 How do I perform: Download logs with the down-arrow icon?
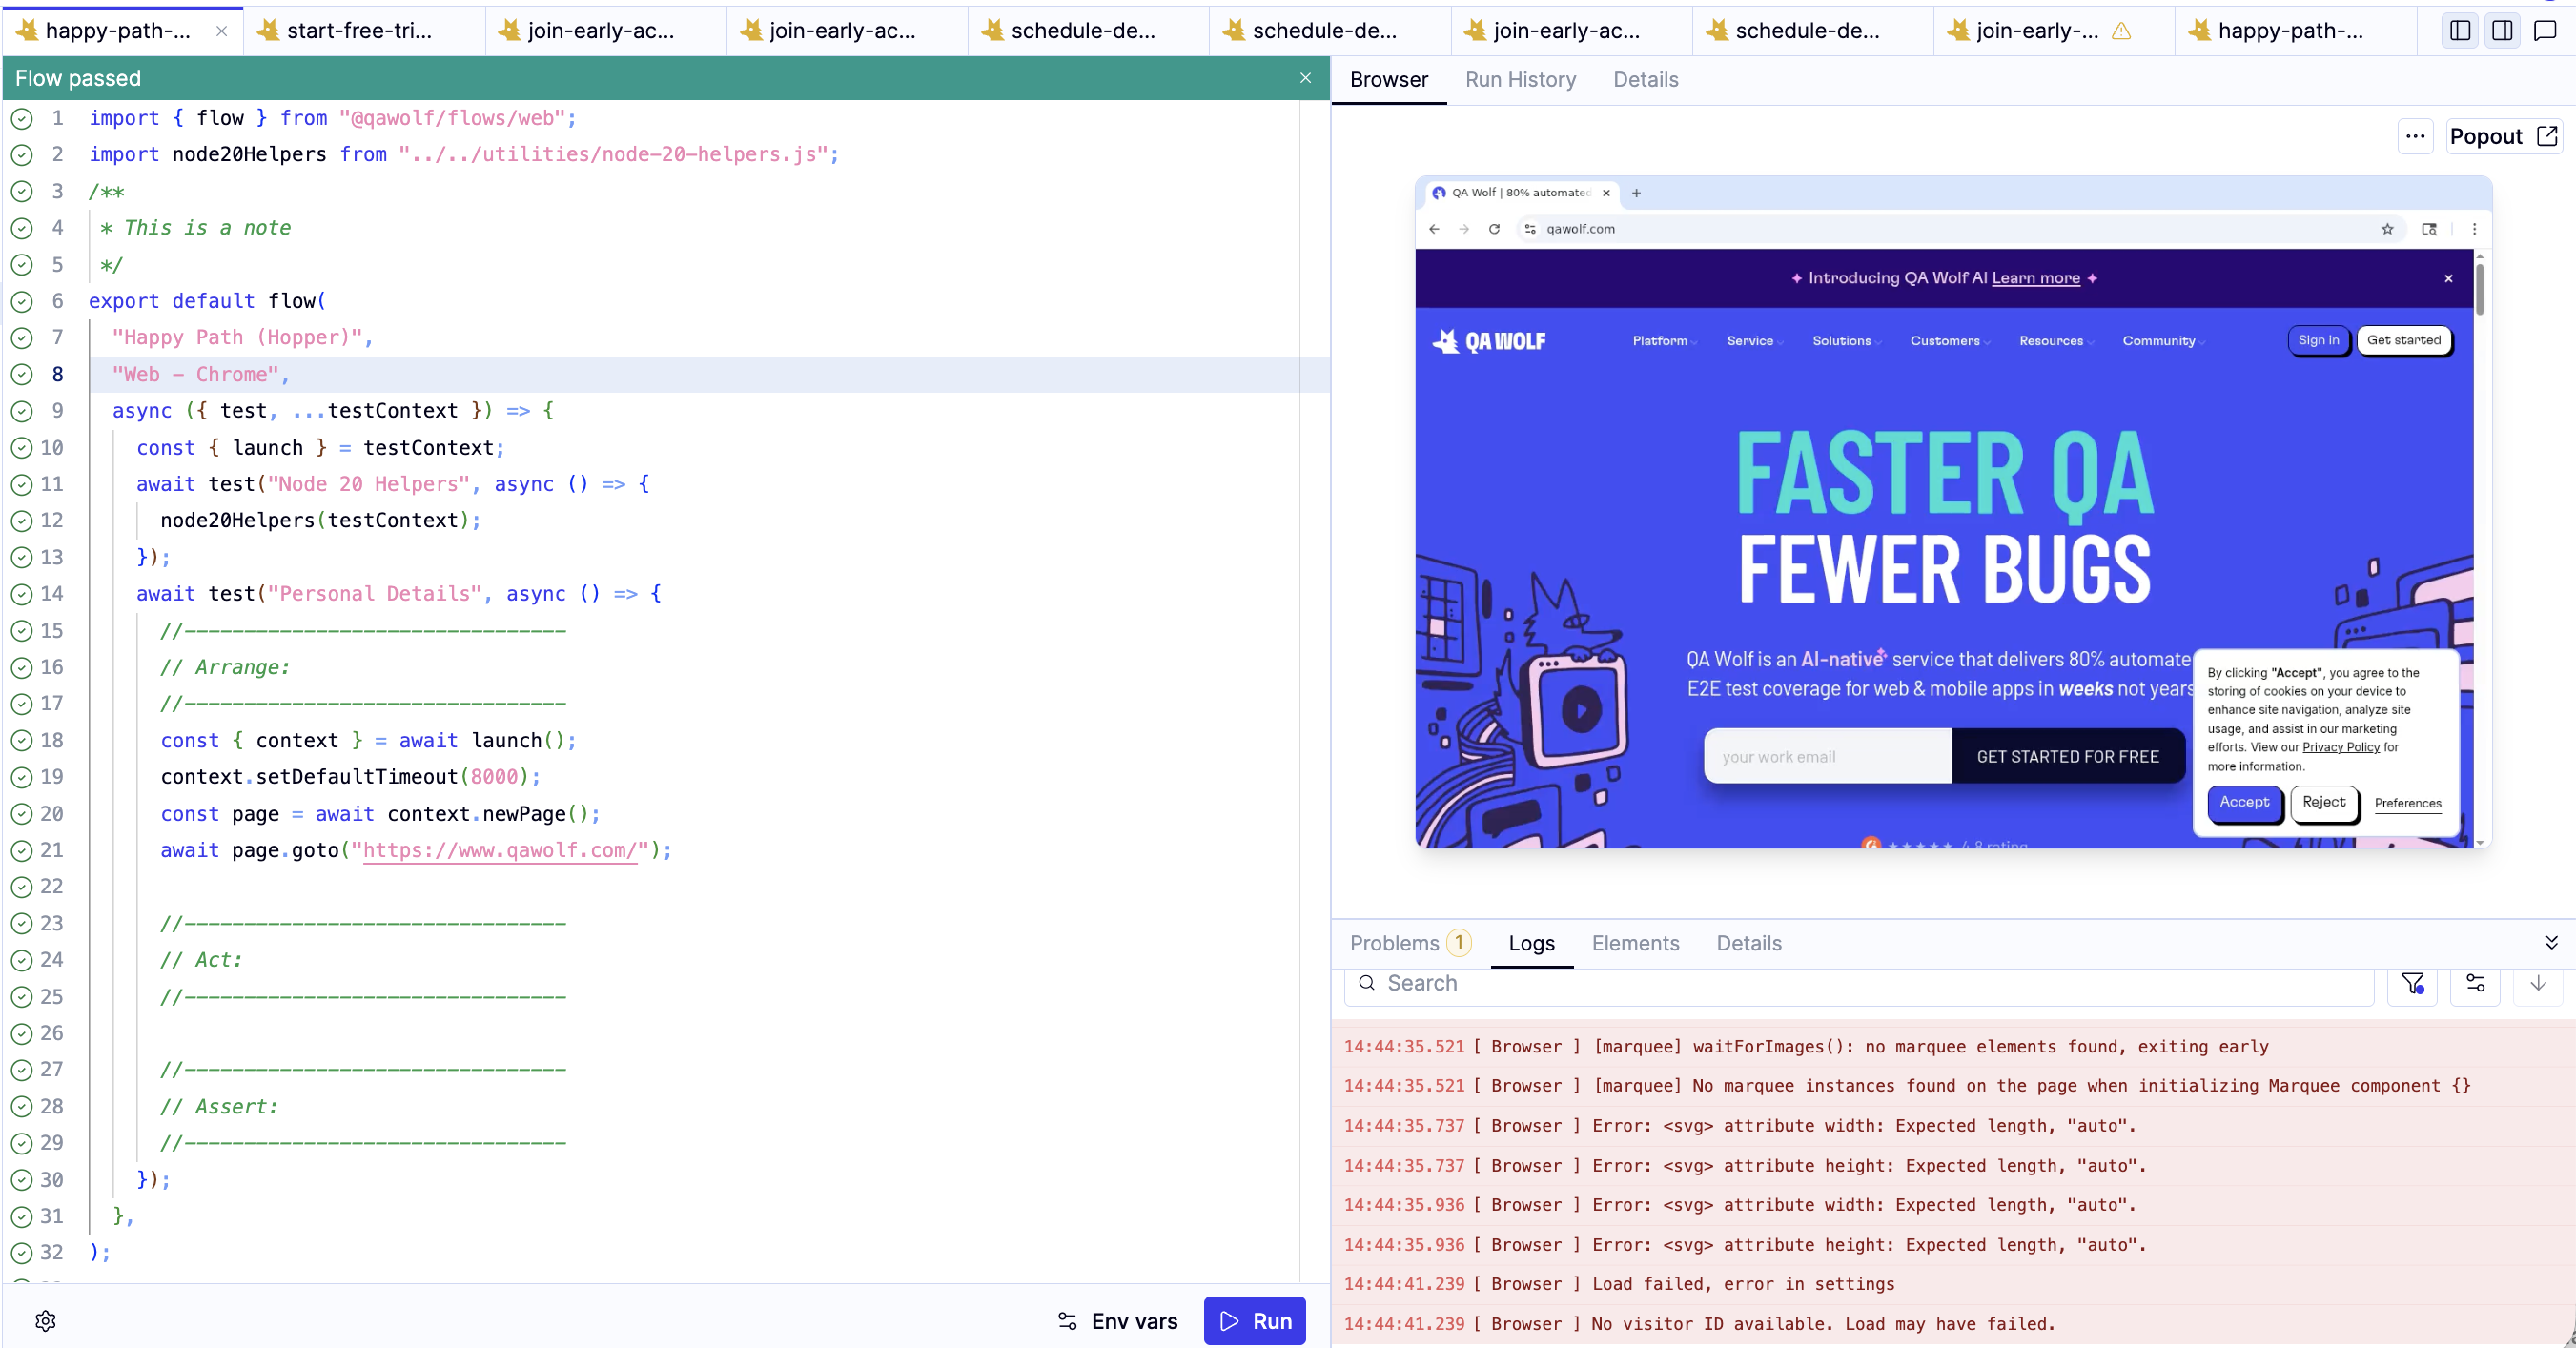[x=2537, y=983]
